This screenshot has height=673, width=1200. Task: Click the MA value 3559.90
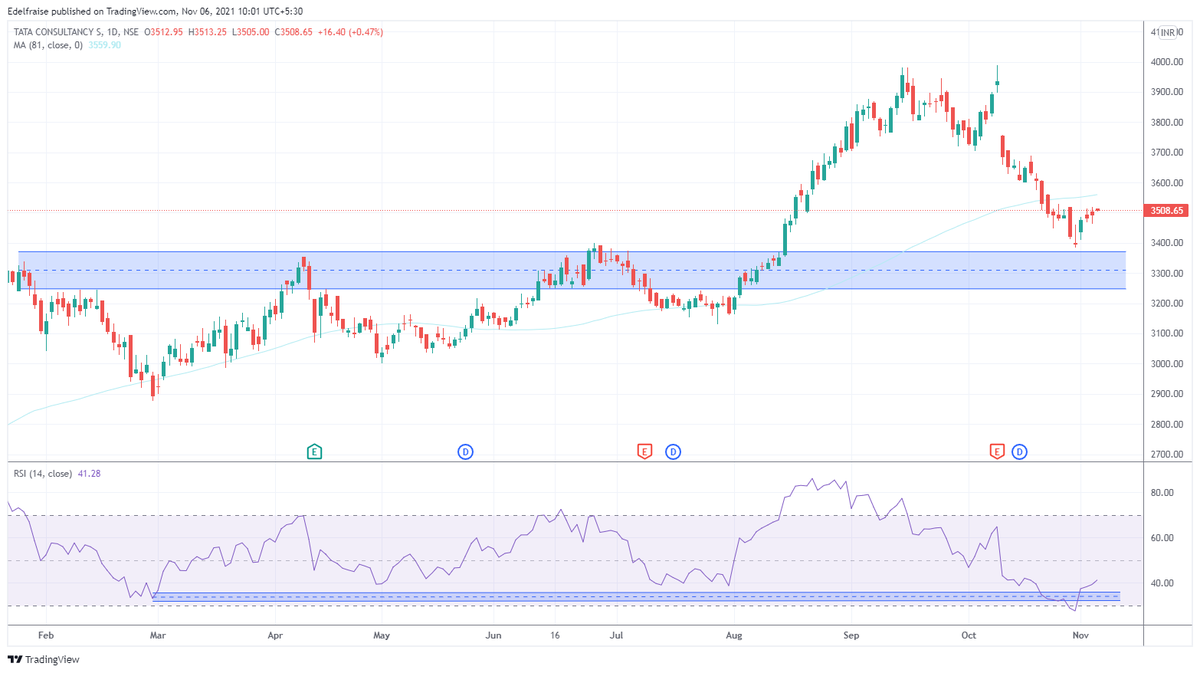tap(104, 45)
